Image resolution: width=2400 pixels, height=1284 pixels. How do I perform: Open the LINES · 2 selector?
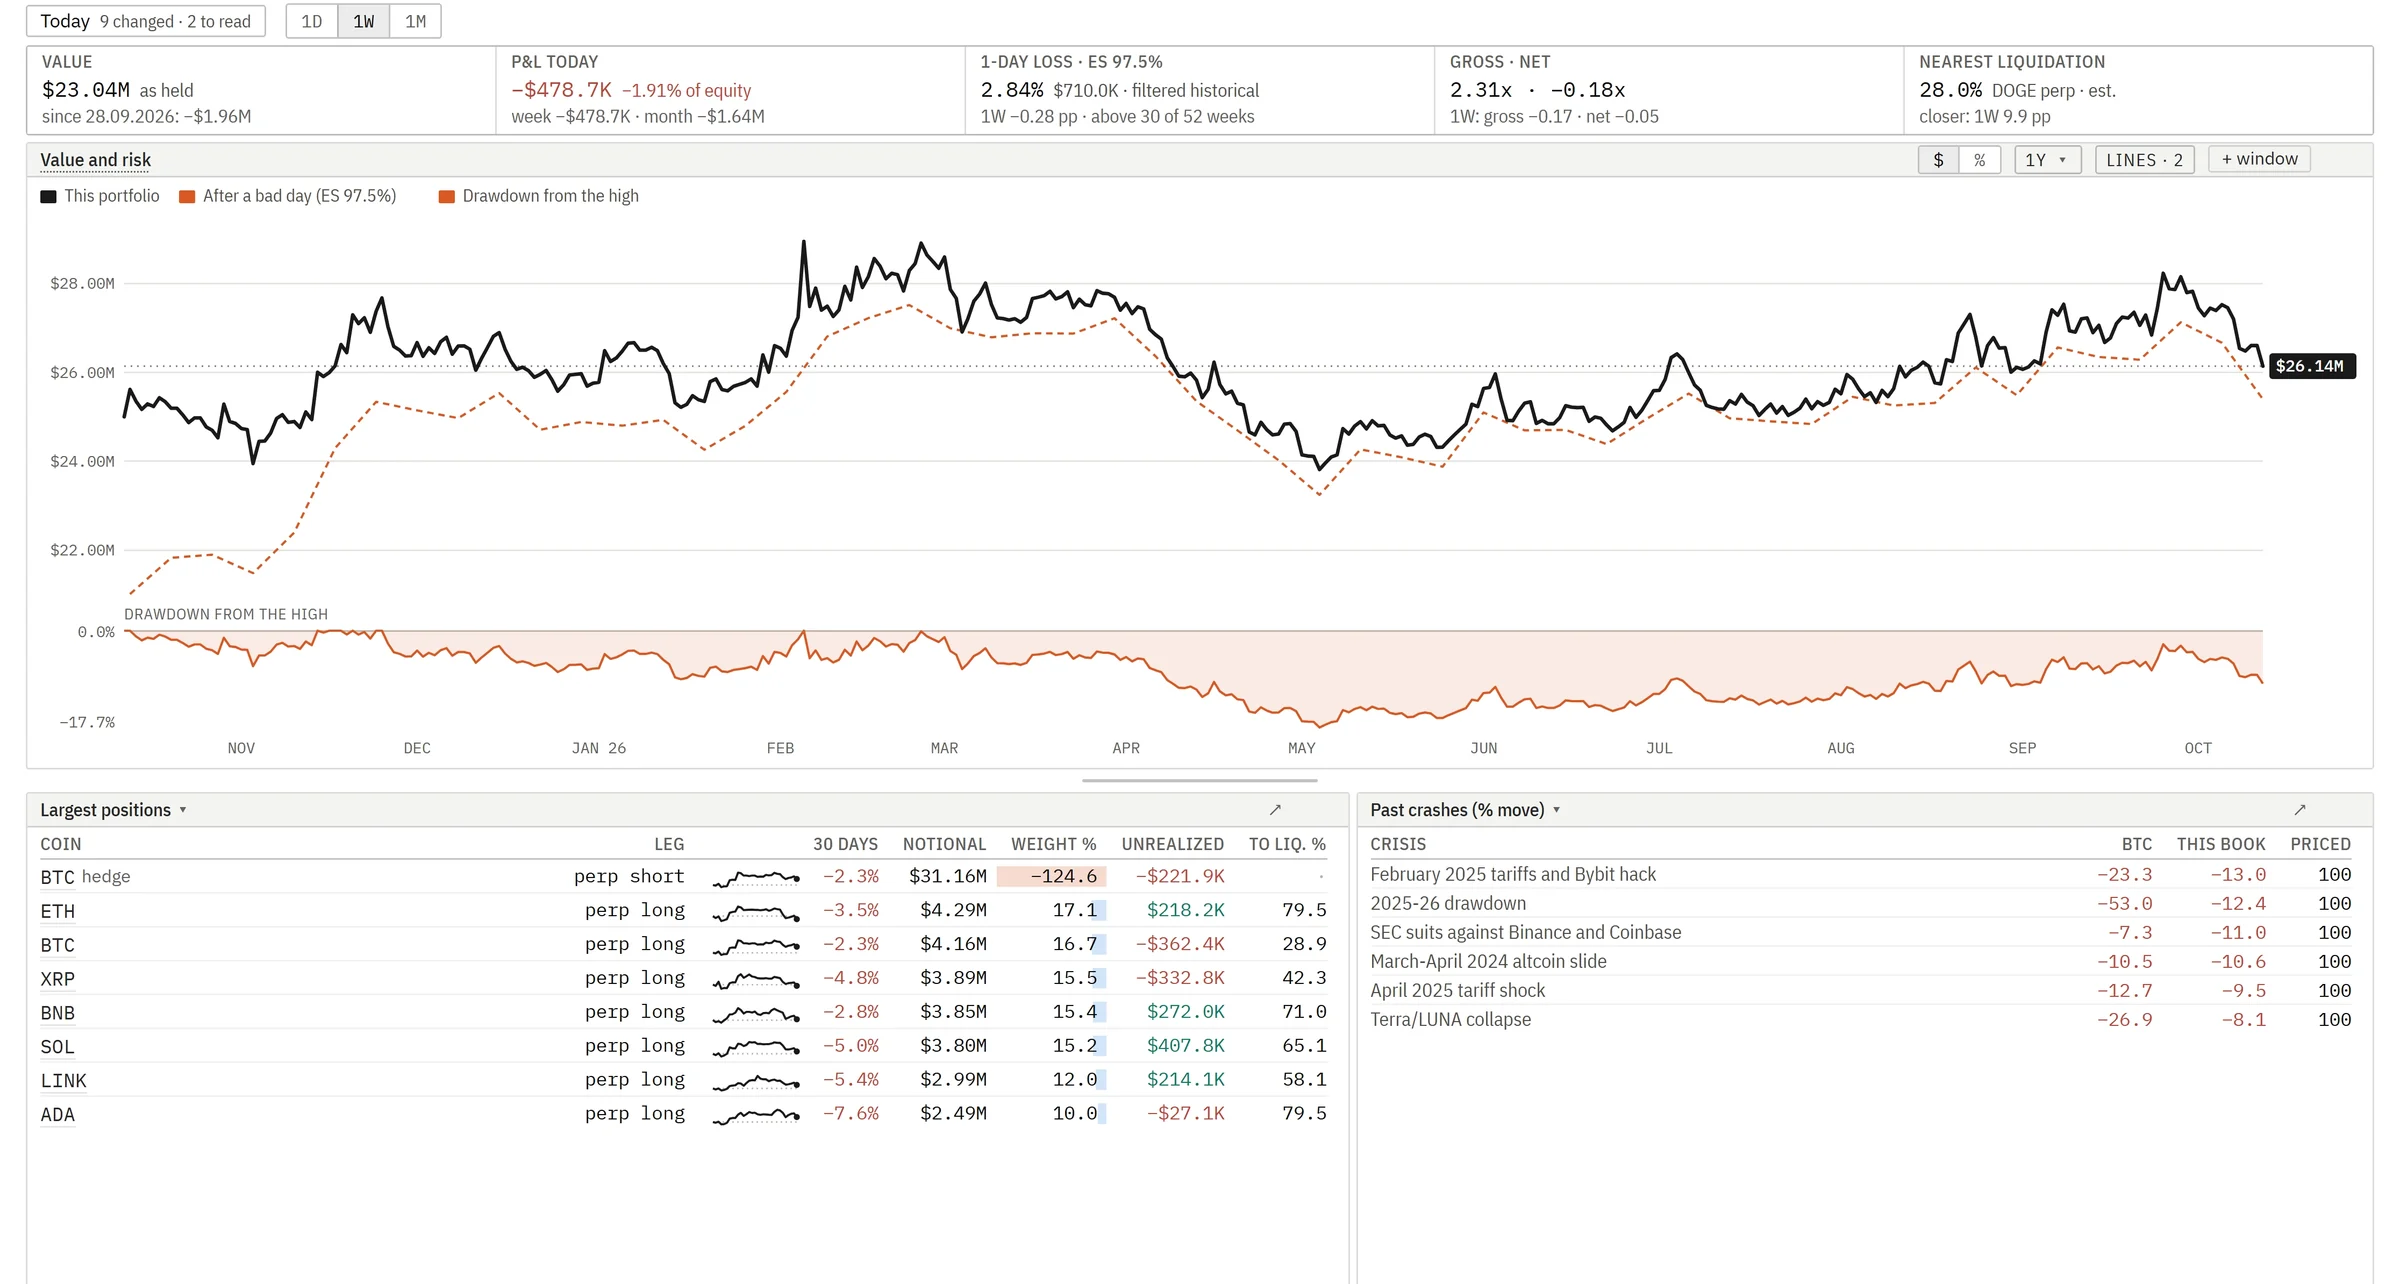[x=2145, y=160]
